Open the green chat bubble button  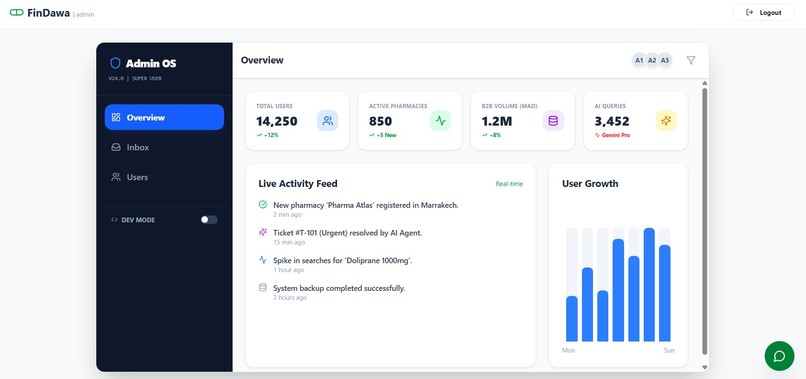tap(779, 356)
